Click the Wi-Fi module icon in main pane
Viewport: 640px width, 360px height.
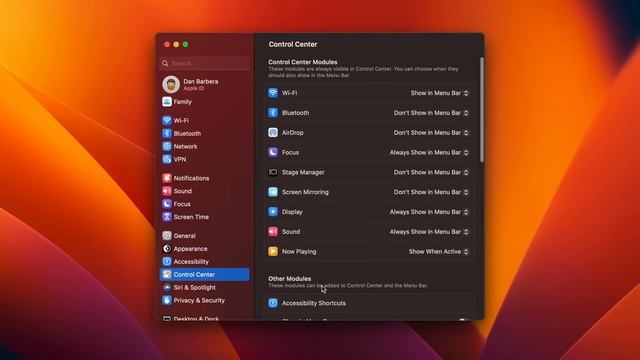click(273, 93)
